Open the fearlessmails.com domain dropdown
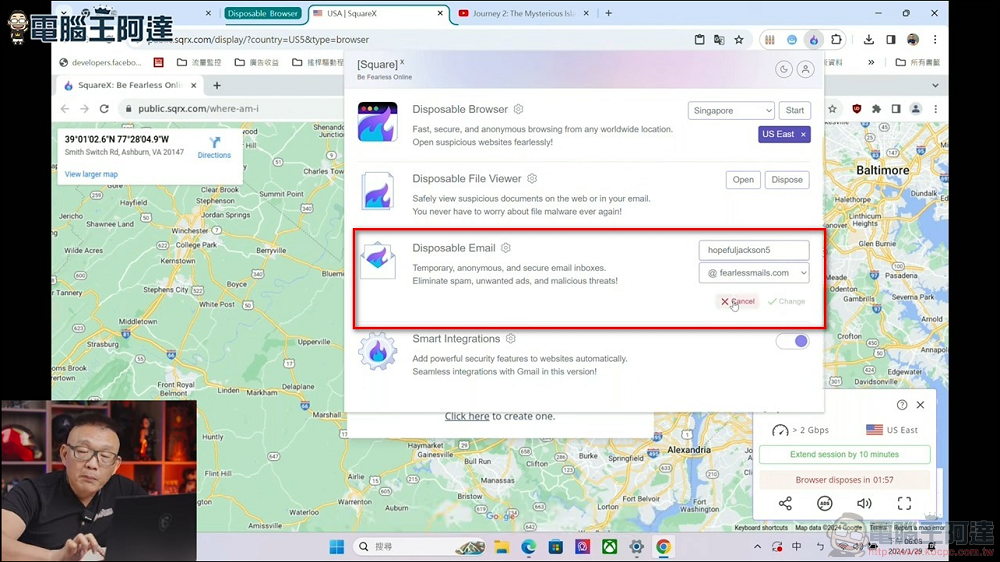1000x562 pixels. click(754, 273)
